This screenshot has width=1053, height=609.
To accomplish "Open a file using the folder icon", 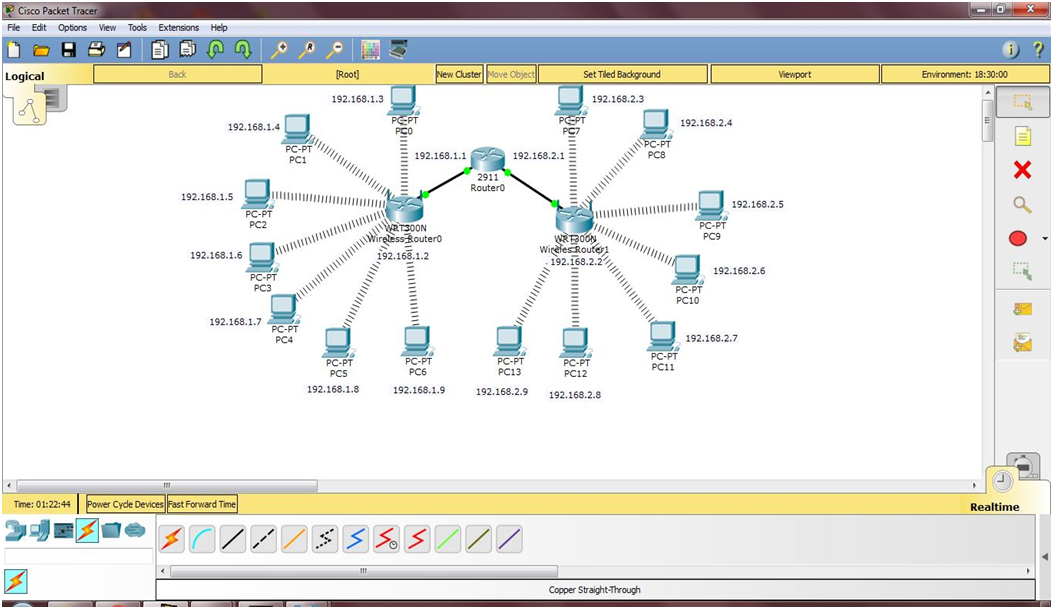I will [x=41, y=50].
